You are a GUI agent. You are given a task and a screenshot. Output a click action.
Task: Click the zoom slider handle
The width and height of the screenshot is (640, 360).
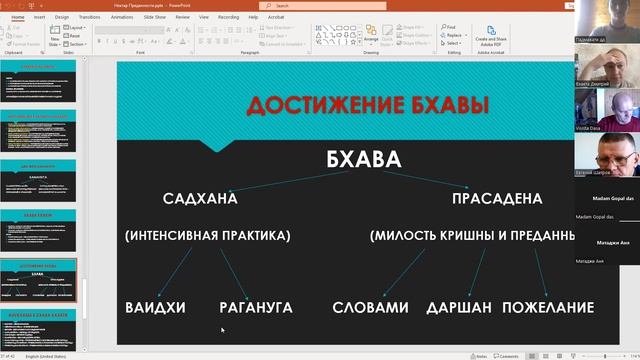tap(605, 356)
